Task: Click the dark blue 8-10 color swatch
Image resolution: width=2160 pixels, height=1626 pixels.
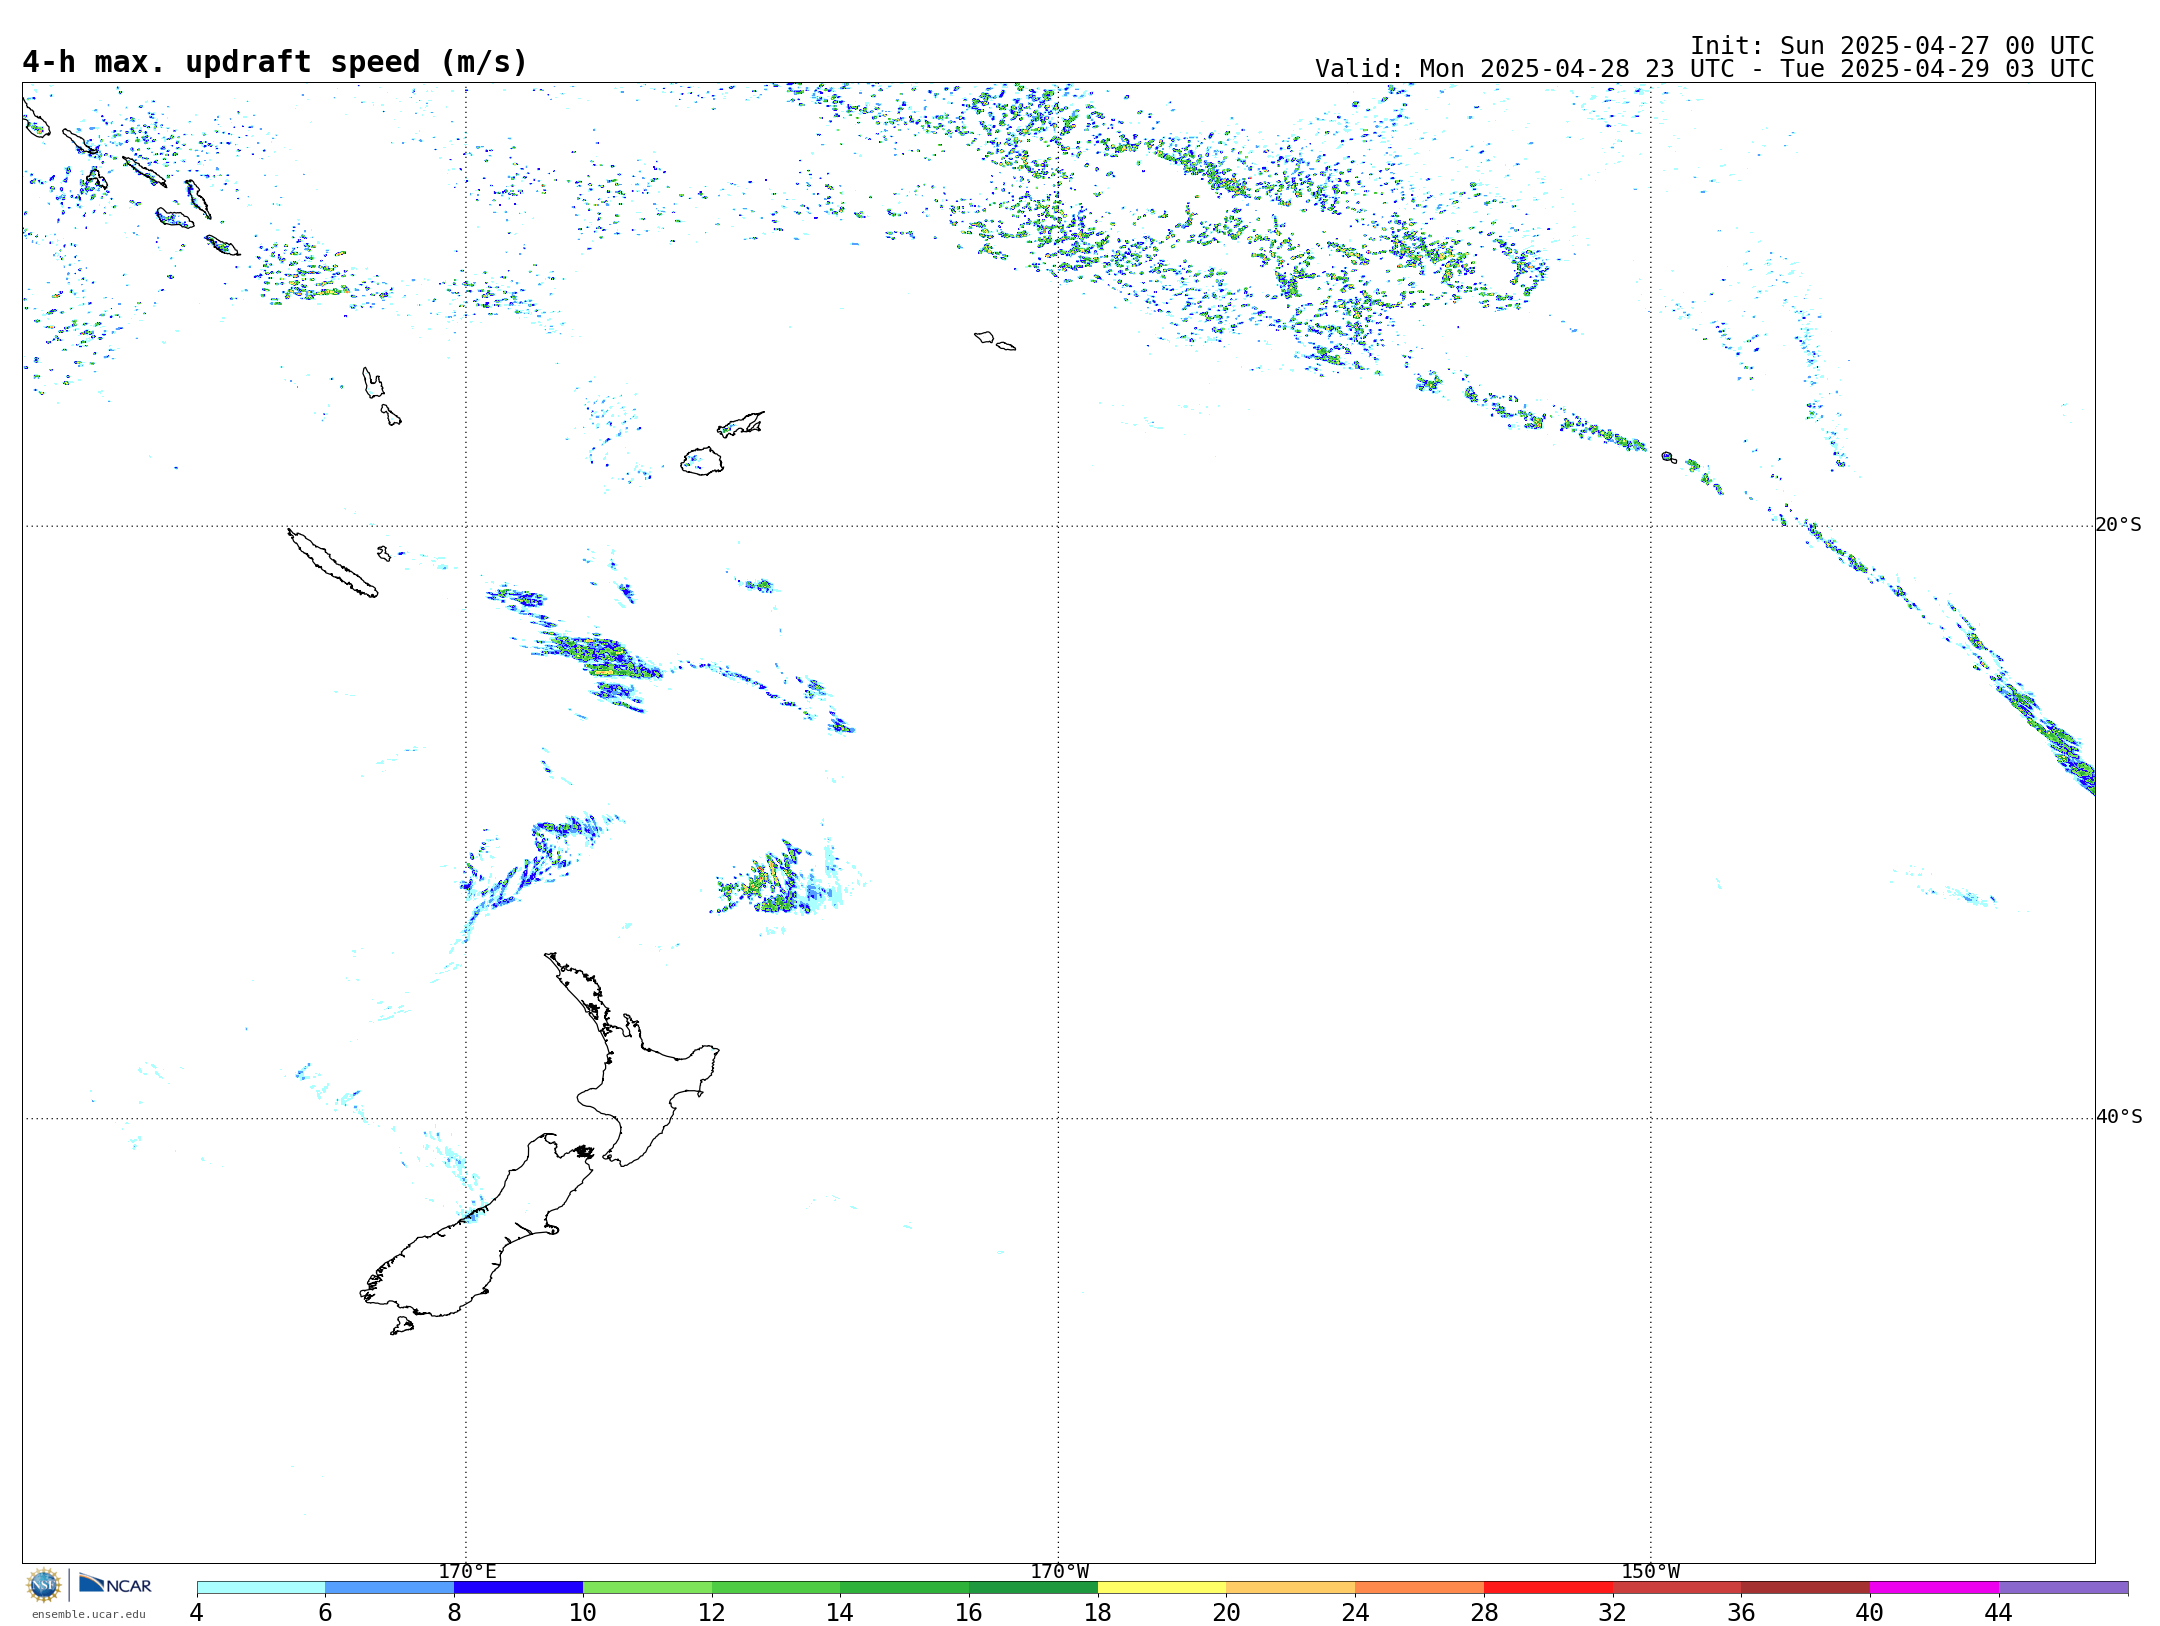Action: [x=518, y=1587]
